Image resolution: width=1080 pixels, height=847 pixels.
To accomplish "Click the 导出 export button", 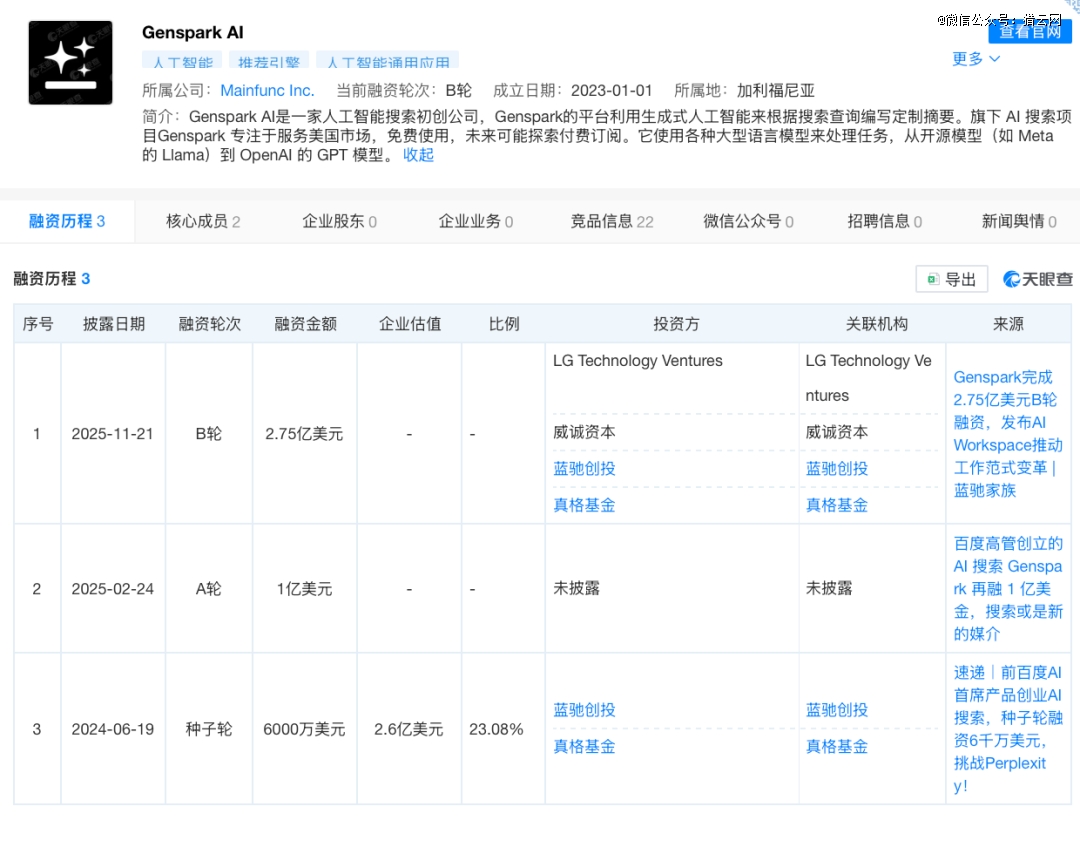I will (951, 279).
